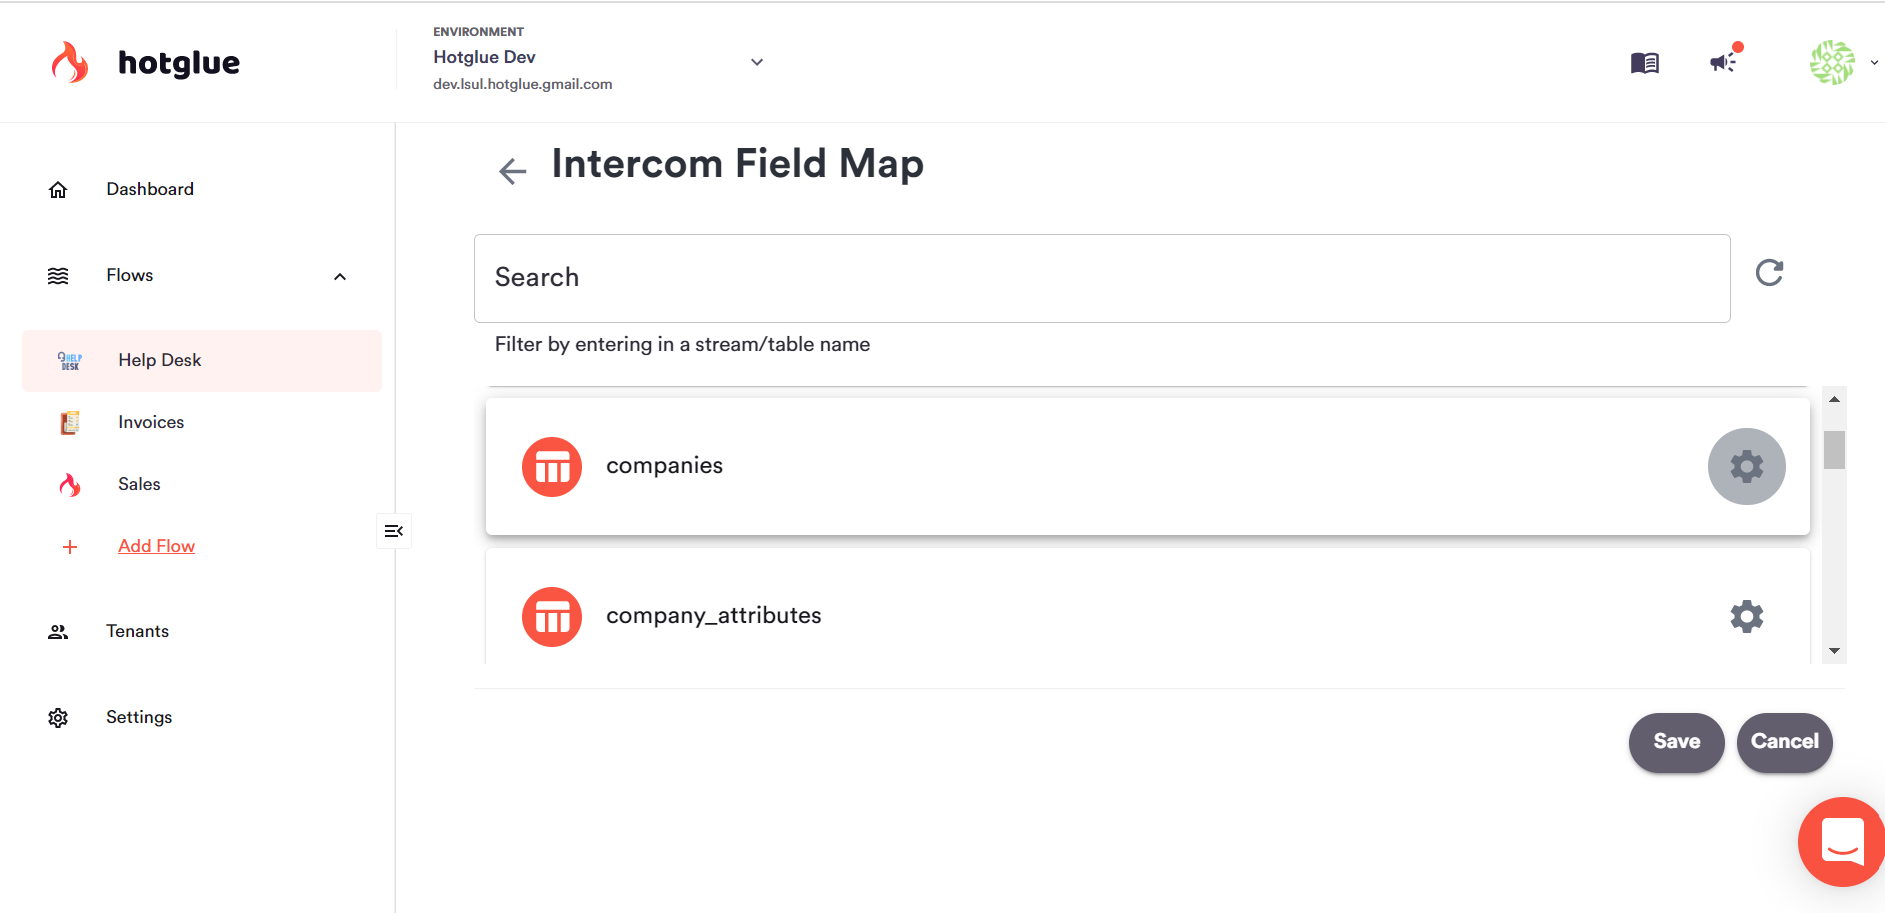1885x913 pixels.
Task: Open the Tenants page
Action: click(137, 631)
